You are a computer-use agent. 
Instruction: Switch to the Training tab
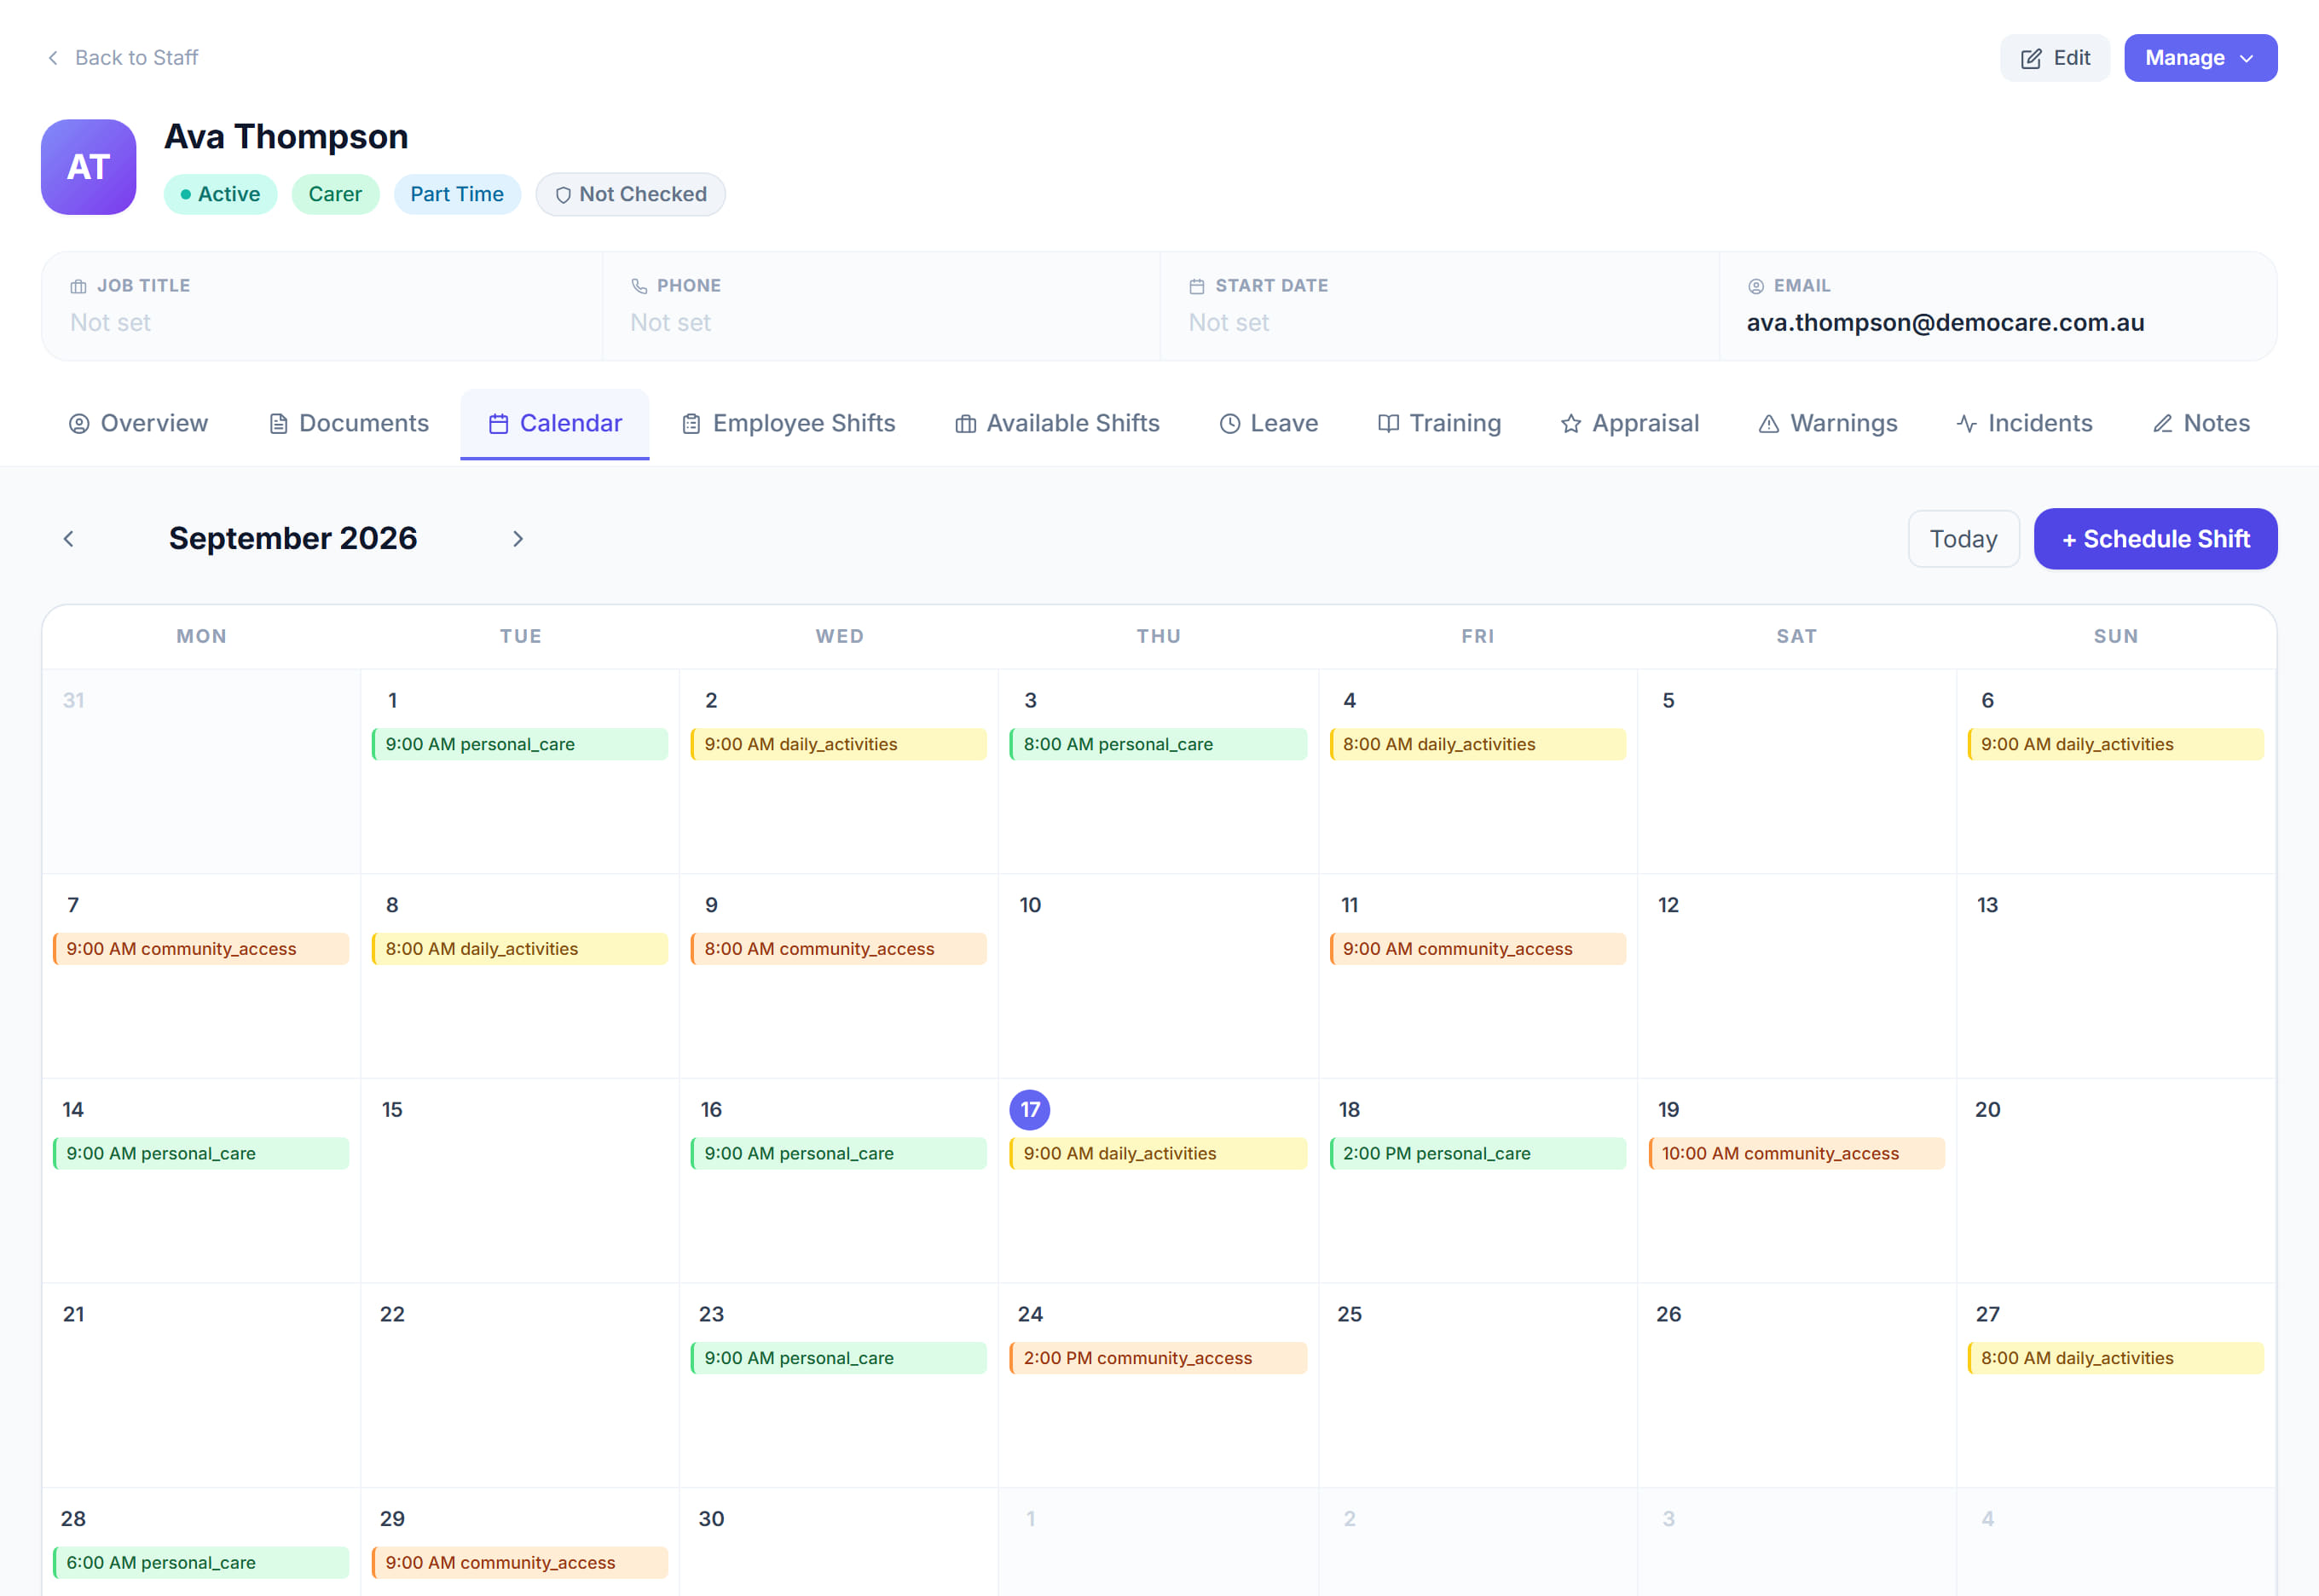(1439, 424)
